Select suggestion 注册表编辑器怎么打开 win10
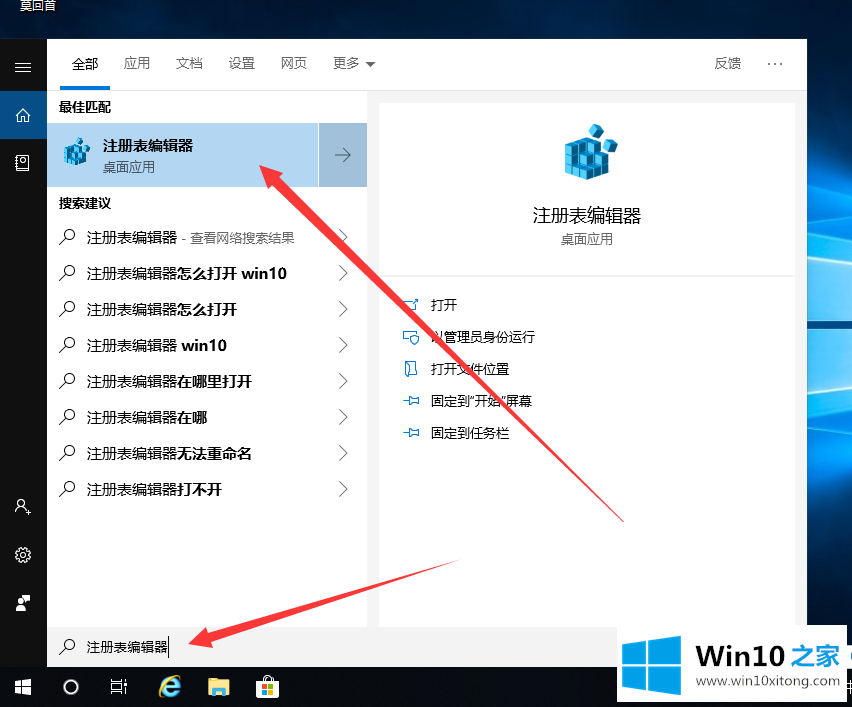Image resolution: width=852 pixels, height=707 pixels. [186, 273]
